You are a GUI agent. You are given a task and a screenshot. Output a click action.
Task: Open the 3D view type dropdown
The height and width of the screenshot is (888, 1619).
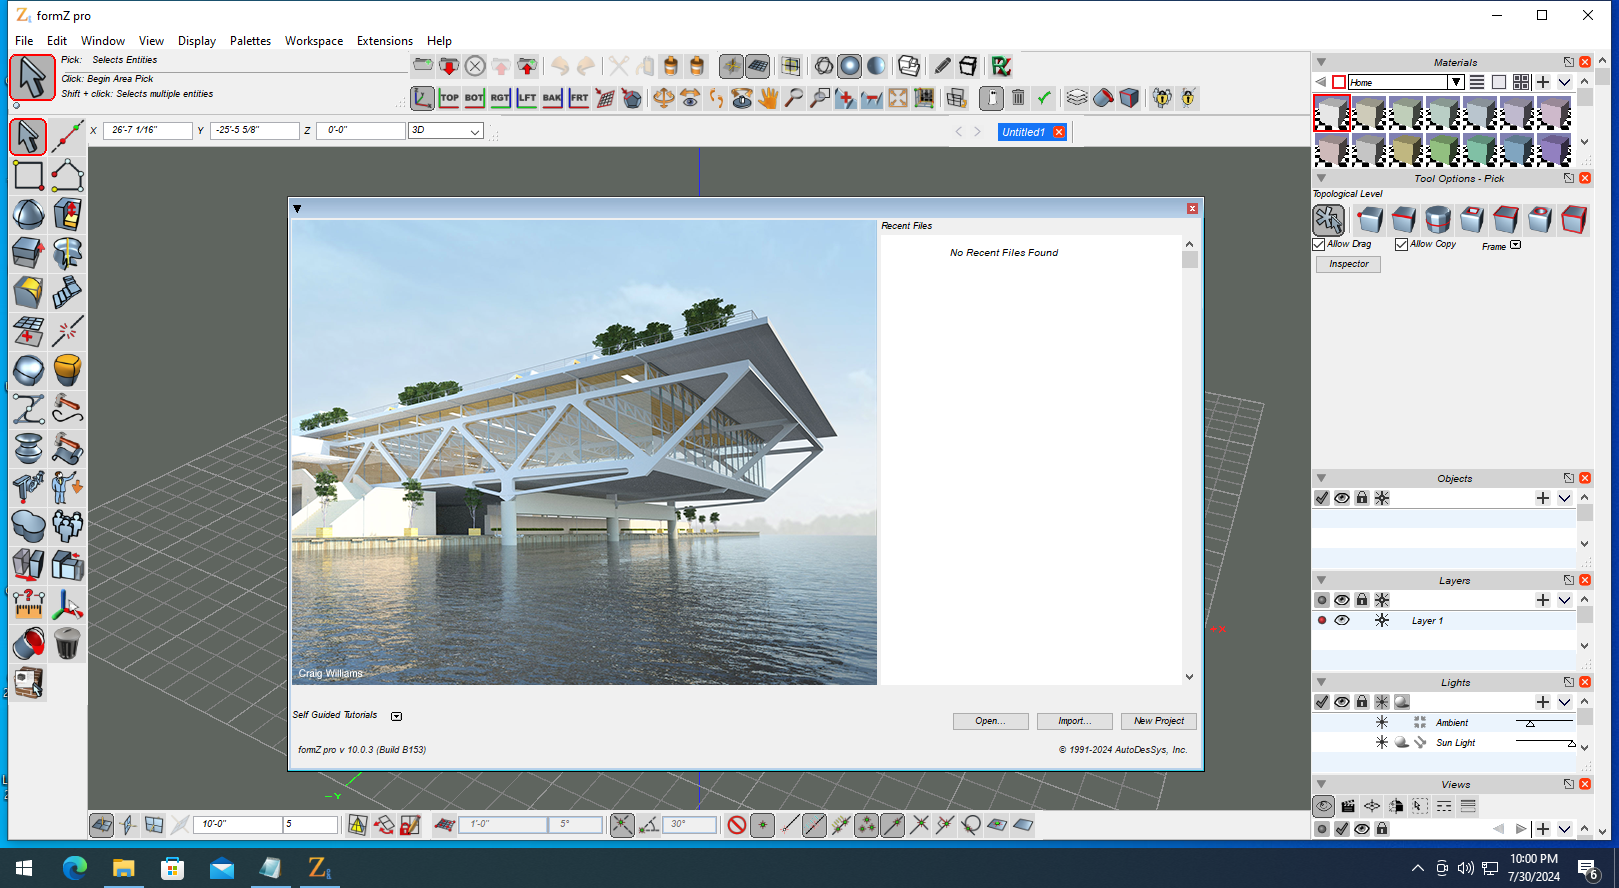point(447,130)
